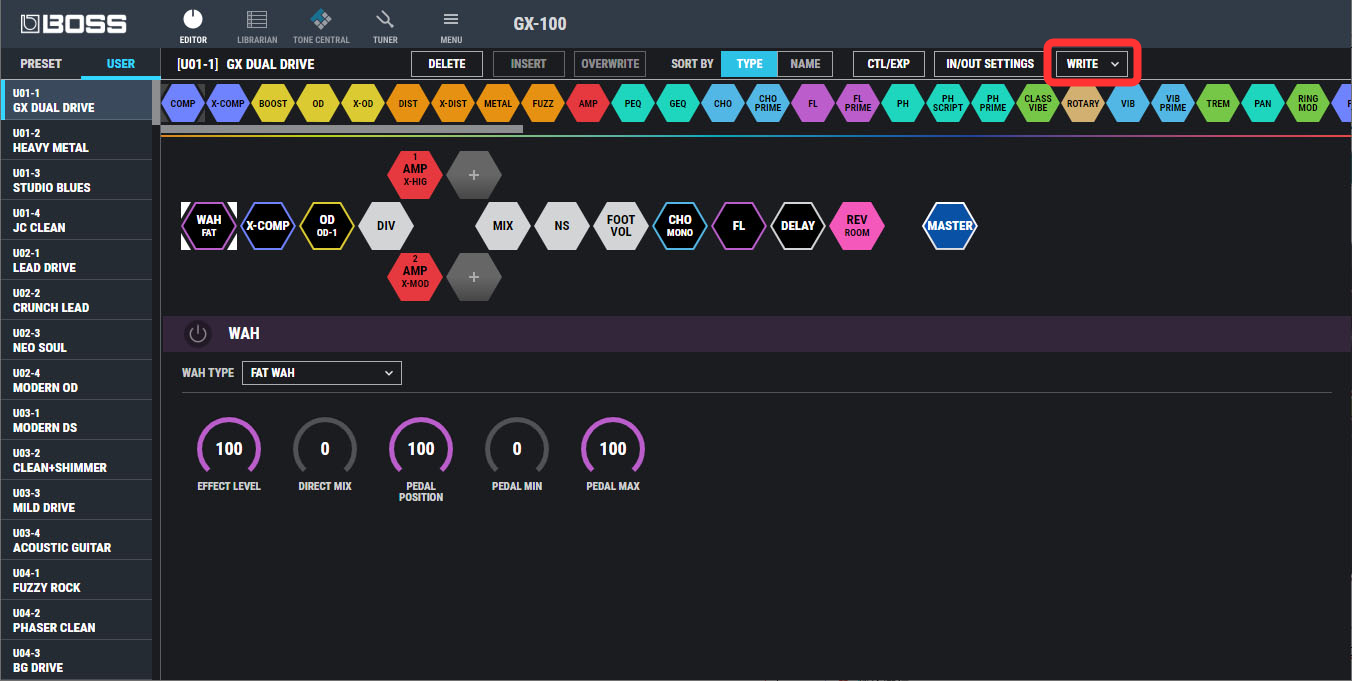Click the EFFECT LEVEL knob
Screen dimensions: 1353x682
coord(229,449)
